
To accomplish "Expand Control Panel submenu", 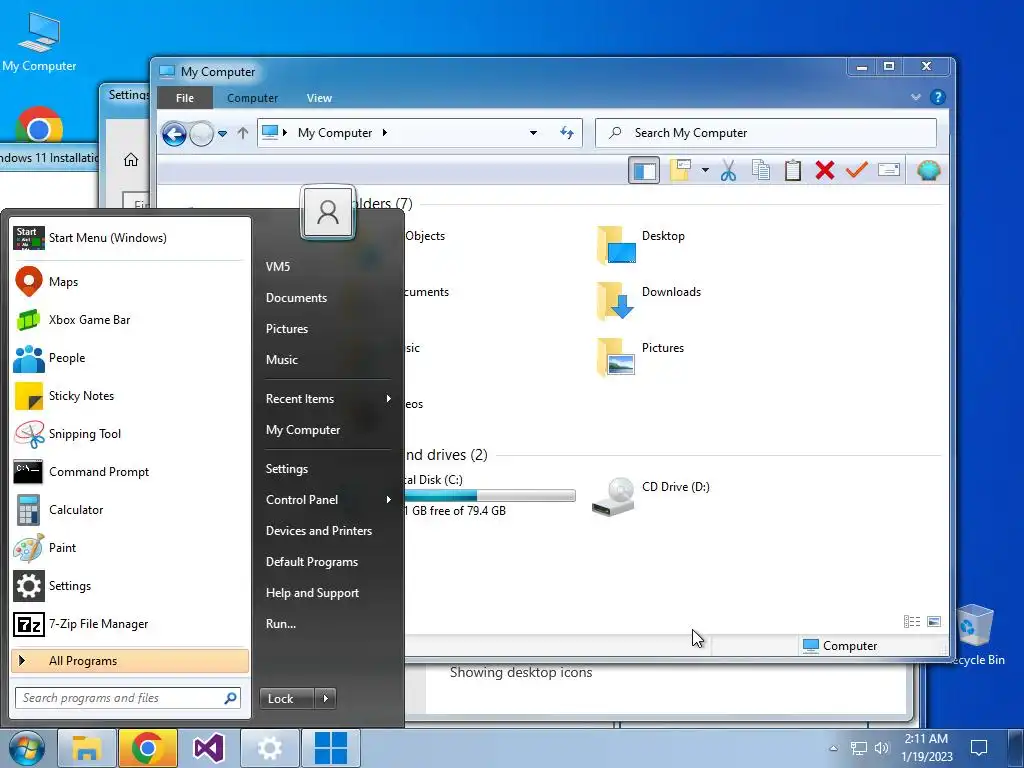I will coord(327,500).
